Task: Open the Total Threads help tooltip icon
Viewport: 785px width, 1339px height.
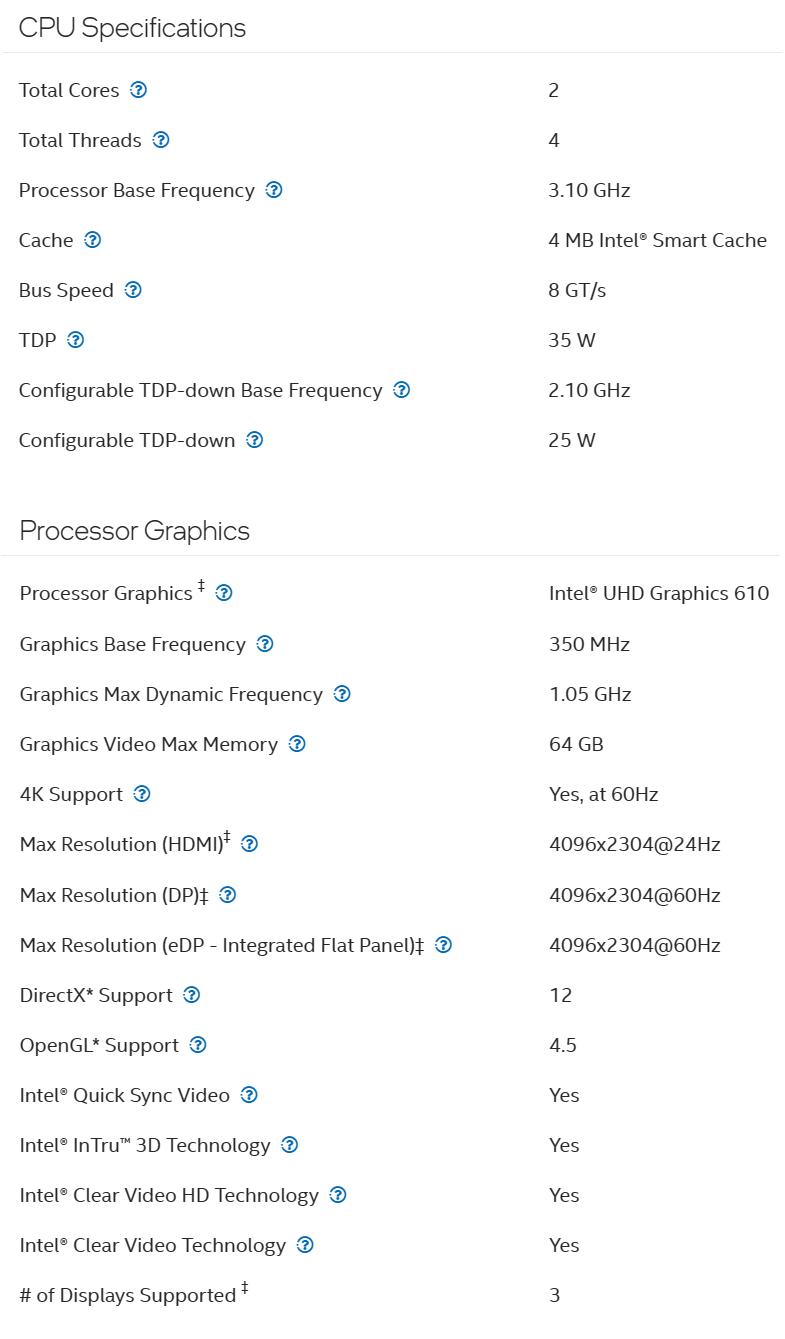Action: (x=161, y=140)
